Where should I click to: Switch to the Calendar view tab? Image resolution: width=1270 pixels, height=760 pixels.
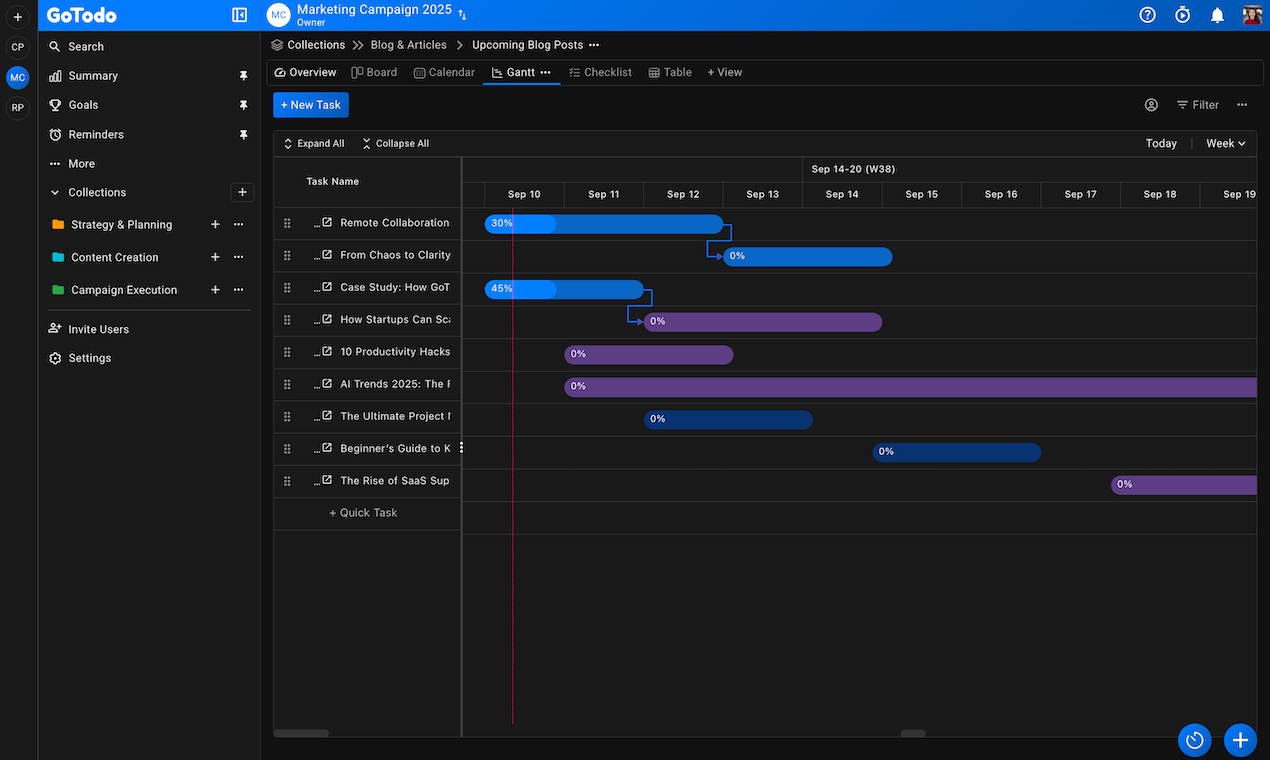click(x=444, y=73)
